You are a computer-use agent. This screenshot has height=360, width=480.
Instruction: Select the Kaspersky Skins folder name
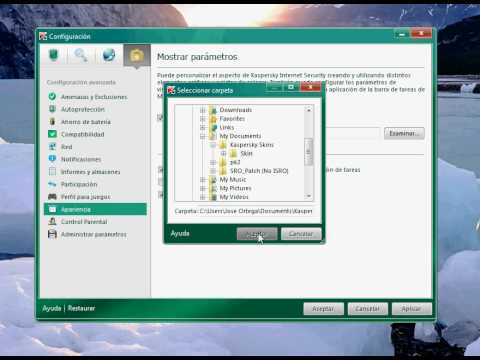tap(252, 145)
